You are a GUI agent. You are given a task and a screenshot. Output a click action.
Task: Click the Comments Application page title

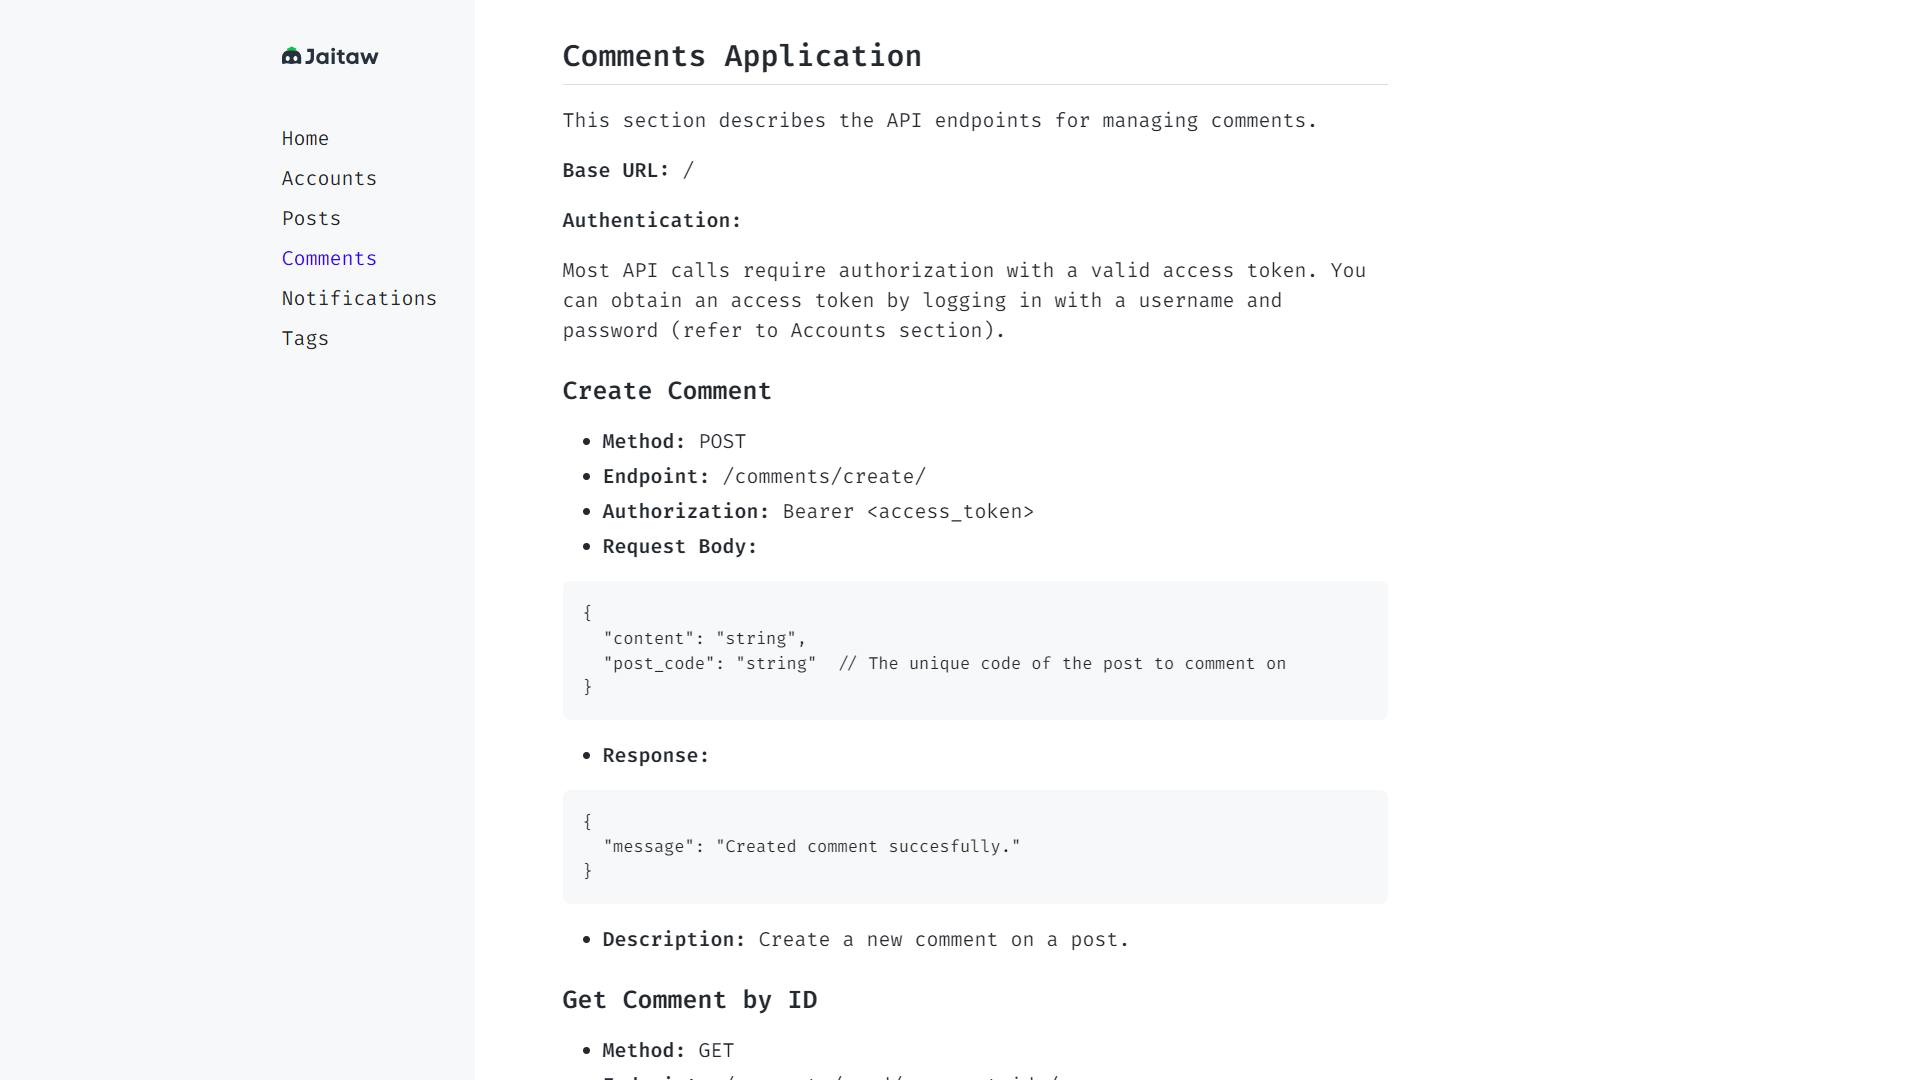[741, 56]
